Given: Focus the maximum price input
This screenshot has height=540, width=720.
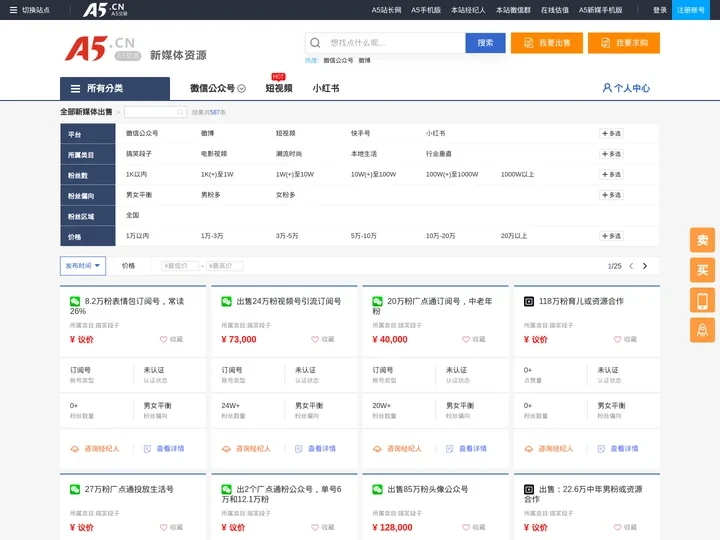Looking at the screenshot, I should (225, 266).
